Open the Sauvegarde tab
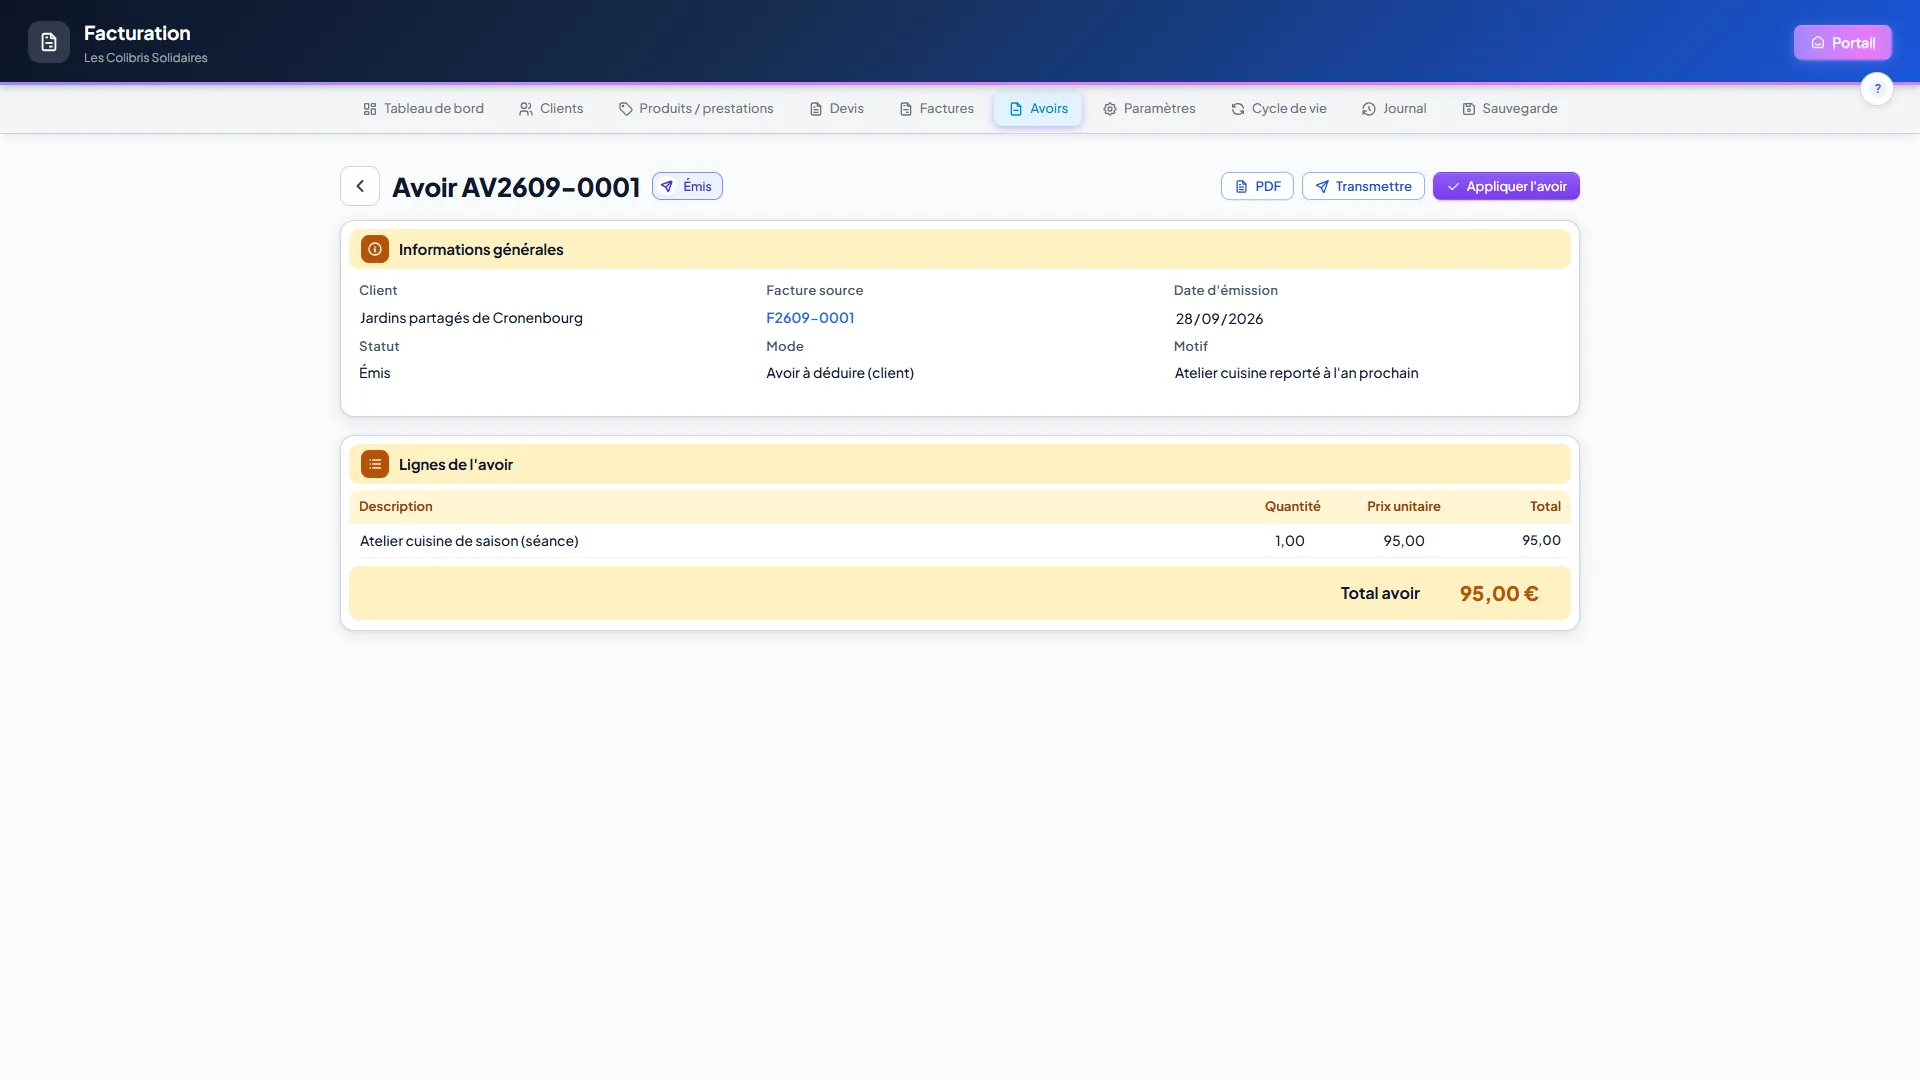This screenshot has width=1920, height=1080. coord(1510,109)
